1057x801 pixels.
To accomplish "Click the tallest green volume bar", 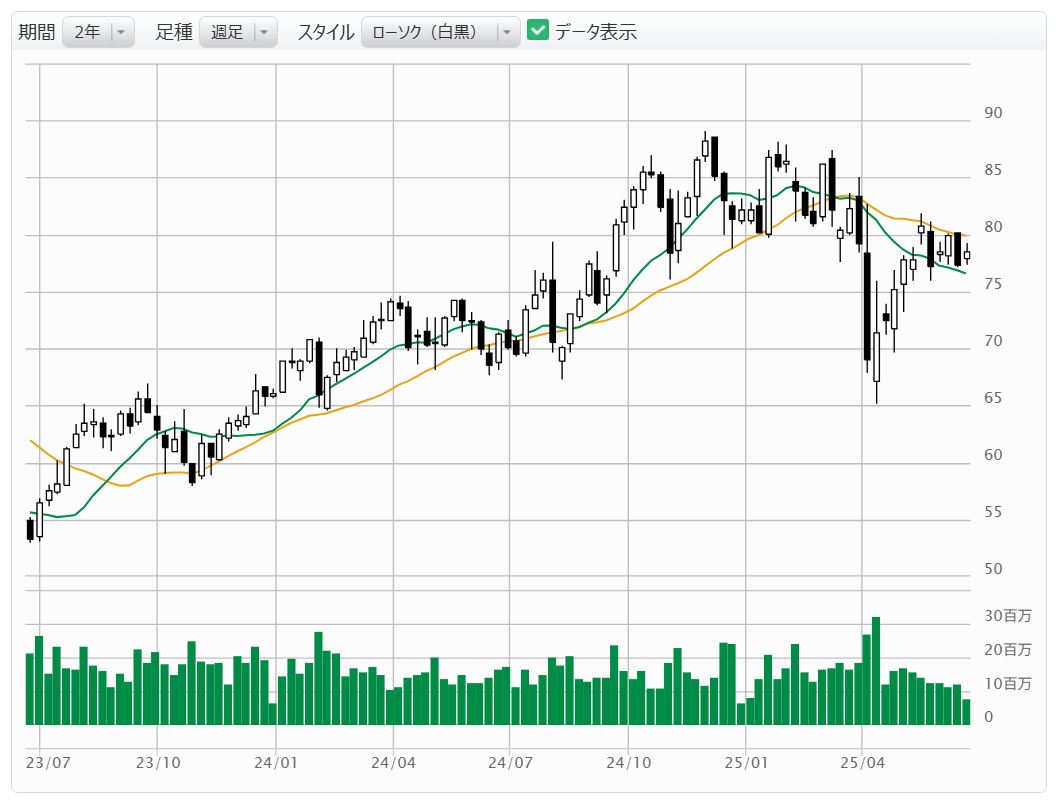I will click(x=876, y=670).
